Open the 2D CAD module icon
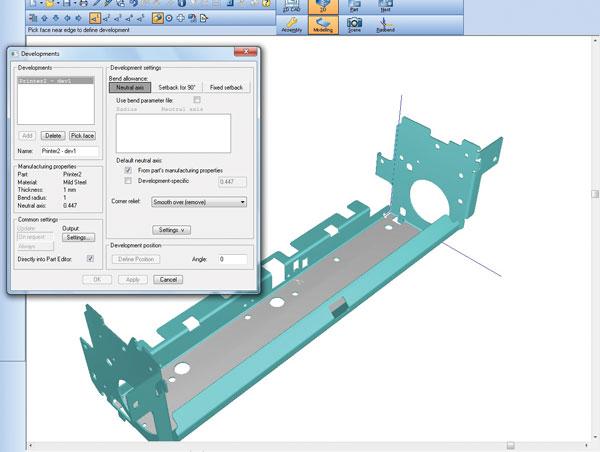This screenshot has width=600, height=452. click(291, 4)
